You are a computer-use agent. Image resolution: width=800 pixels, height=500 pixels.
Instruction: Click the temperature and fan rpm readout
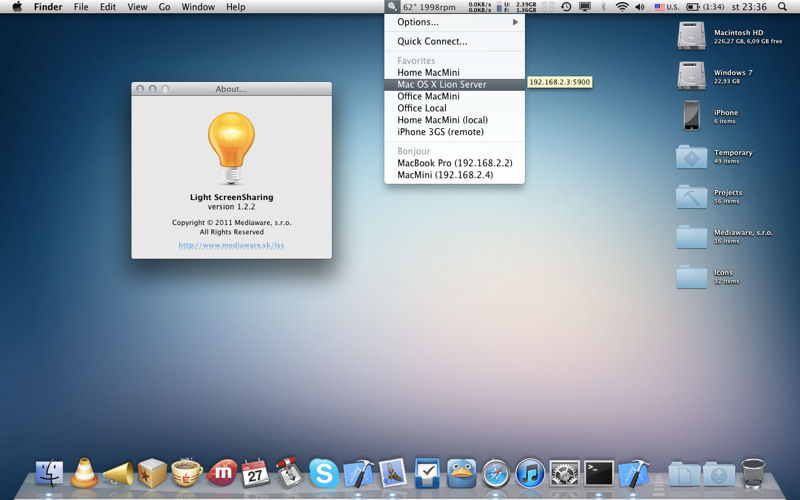coord(429,7)
